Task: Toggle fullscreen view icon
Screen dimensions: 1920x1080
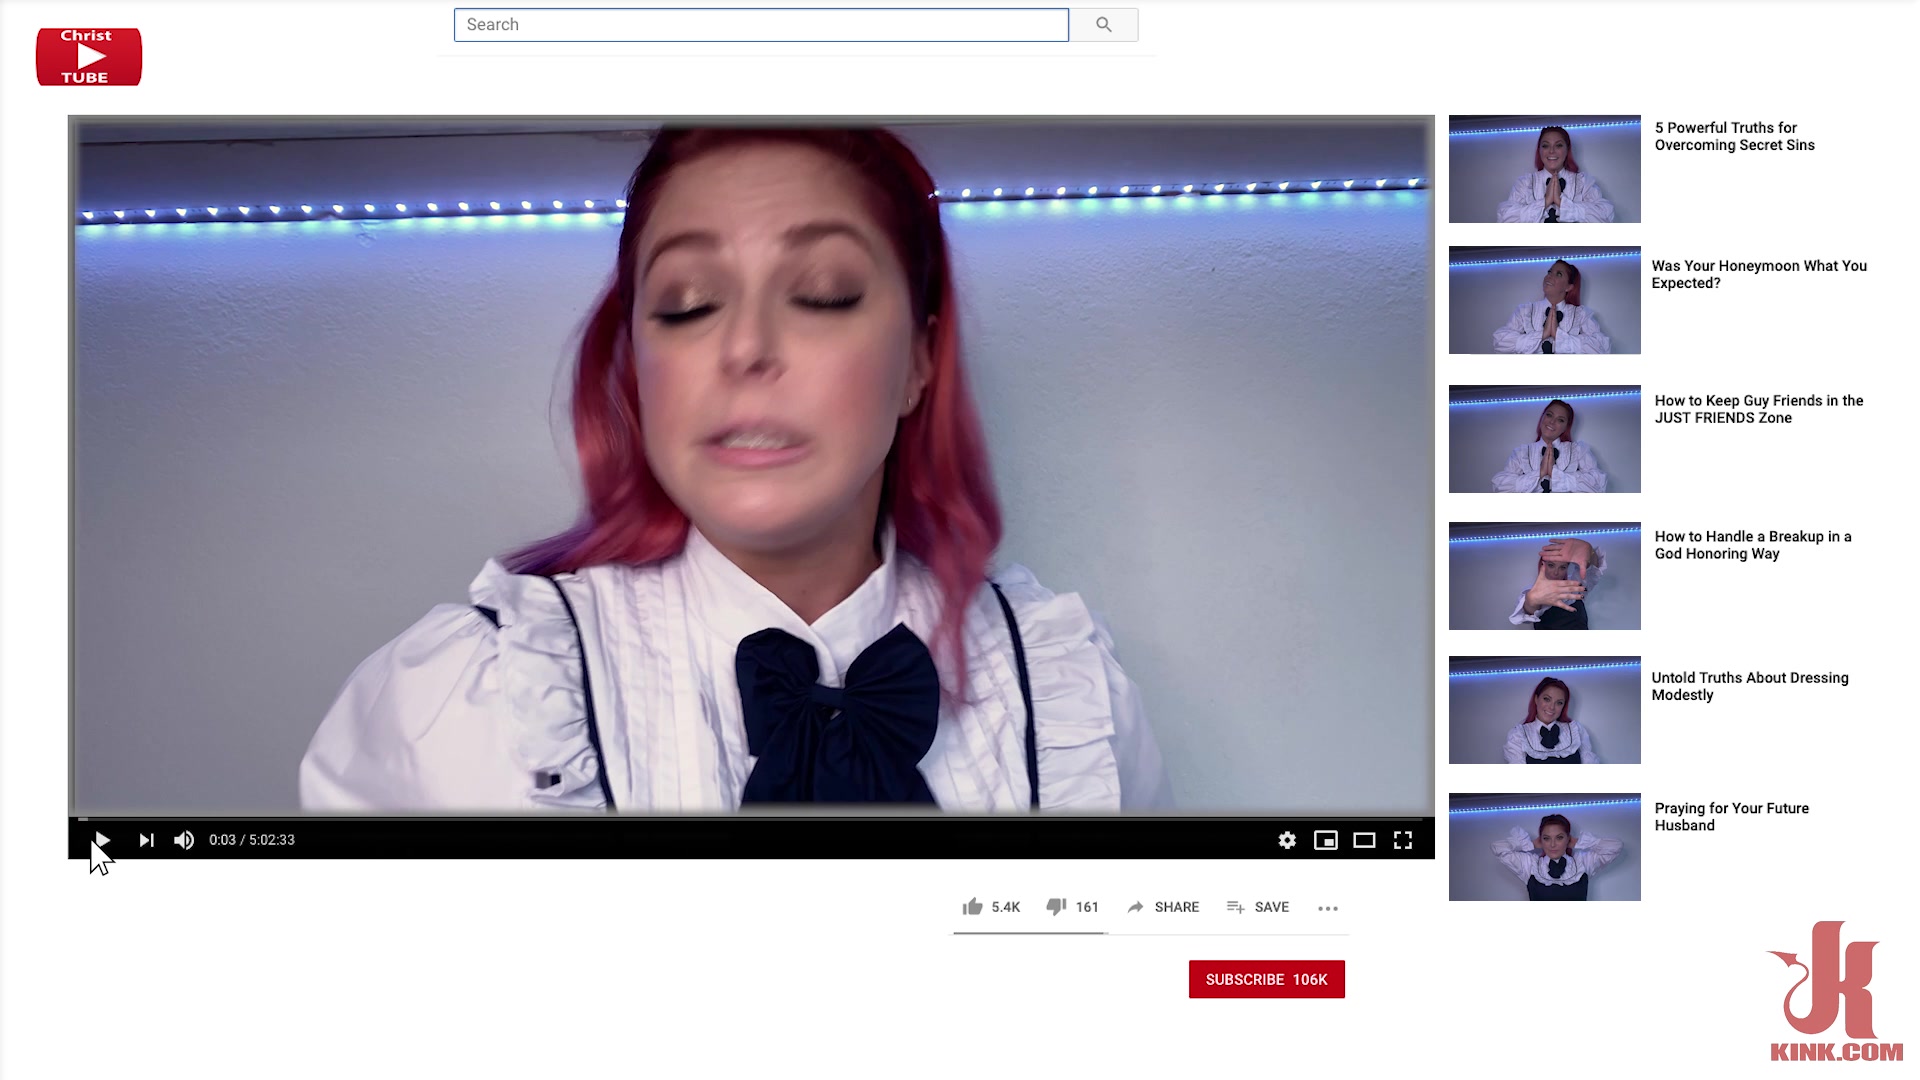Action: (1403, 840)
